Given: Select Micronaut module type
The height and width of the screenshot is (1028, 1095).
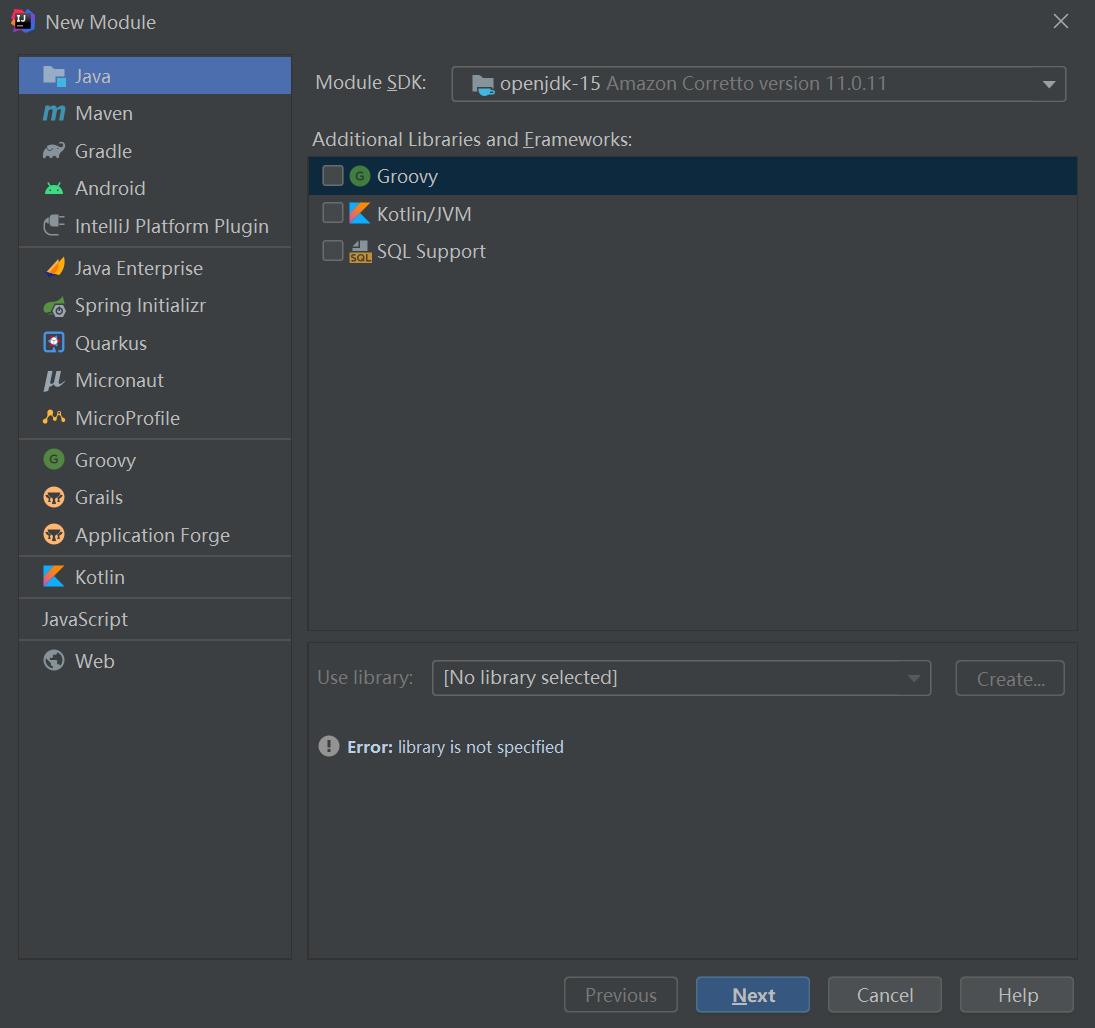Looking at the screenshot, I should pyautogui.click(x=155, y=381).
